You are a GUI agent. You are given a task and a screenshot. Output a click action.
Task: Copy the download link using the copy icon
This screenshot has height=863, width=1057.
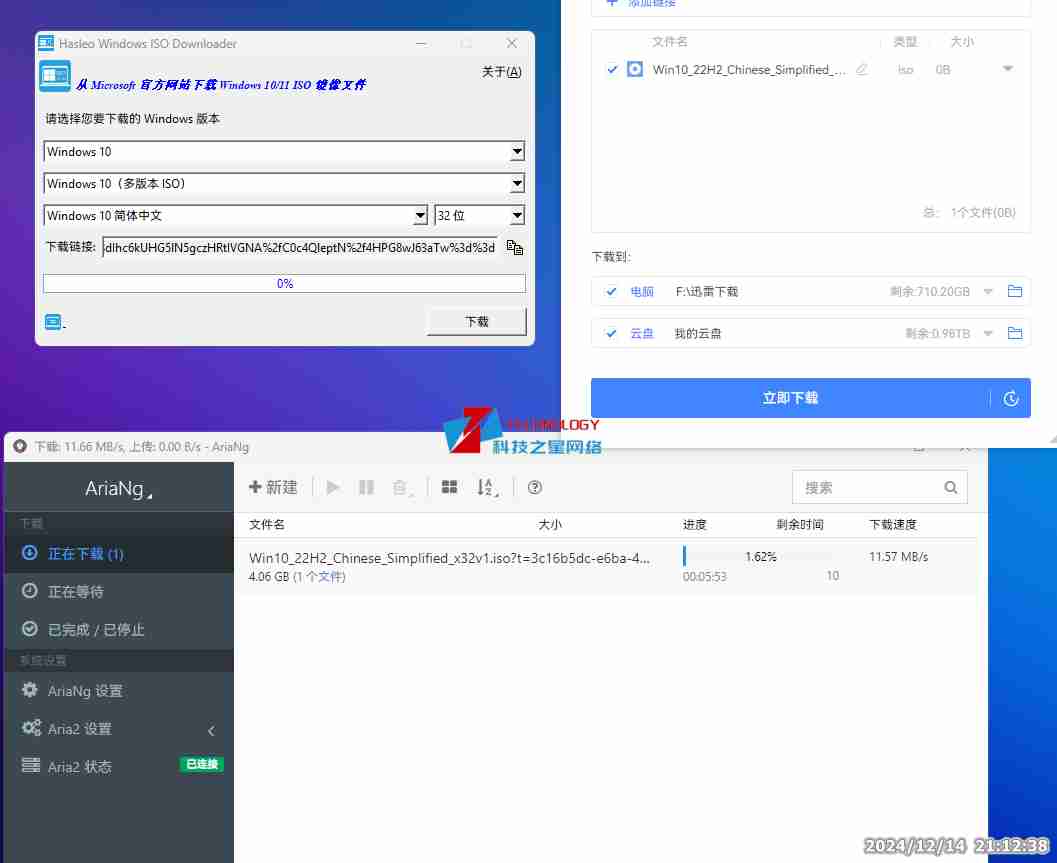(514, 247)
